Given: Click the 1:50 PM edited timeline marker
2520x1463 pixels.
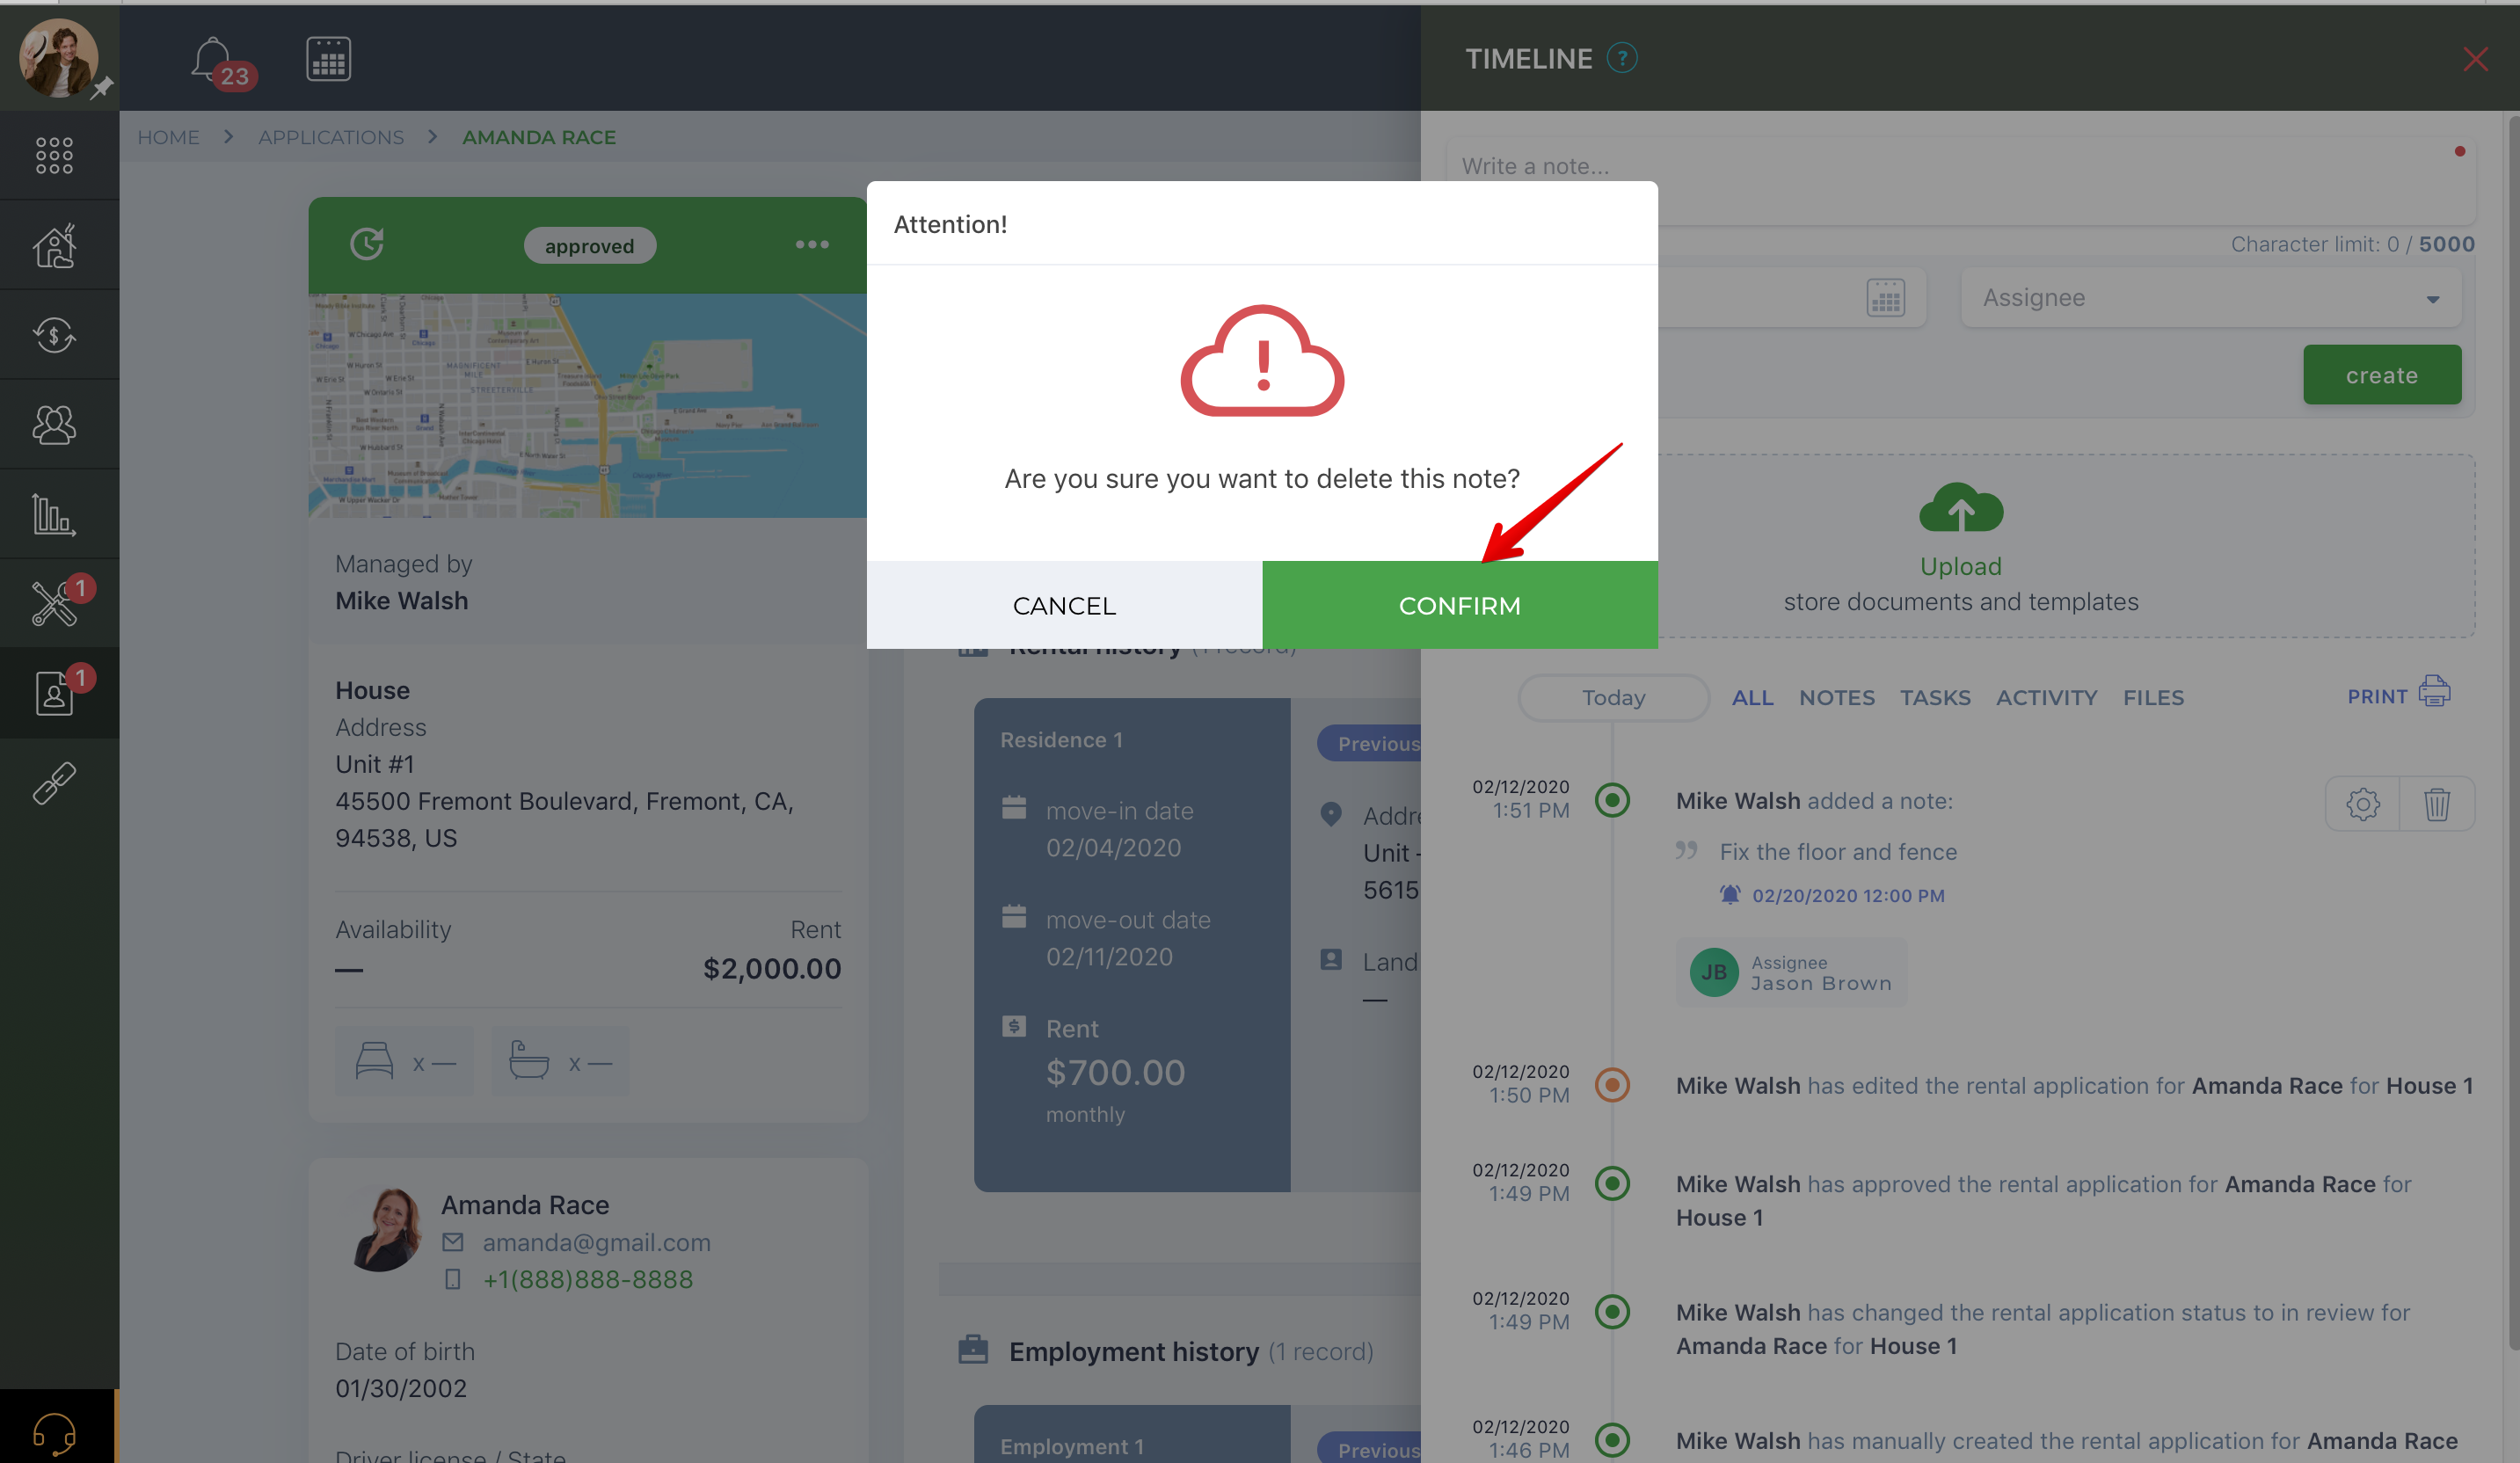Looking at the screenshot, I should 1611,1085.
